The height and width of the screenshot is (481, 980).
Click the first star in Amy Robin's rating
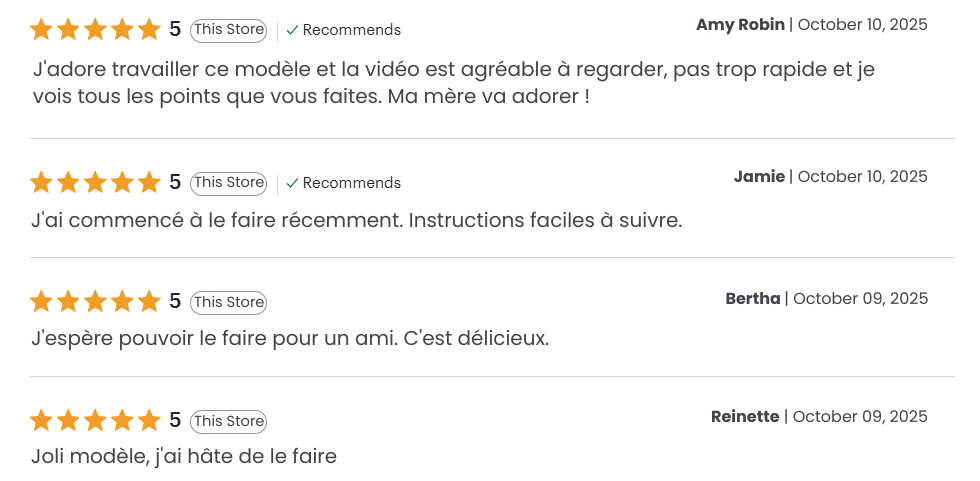click(41, 30)
